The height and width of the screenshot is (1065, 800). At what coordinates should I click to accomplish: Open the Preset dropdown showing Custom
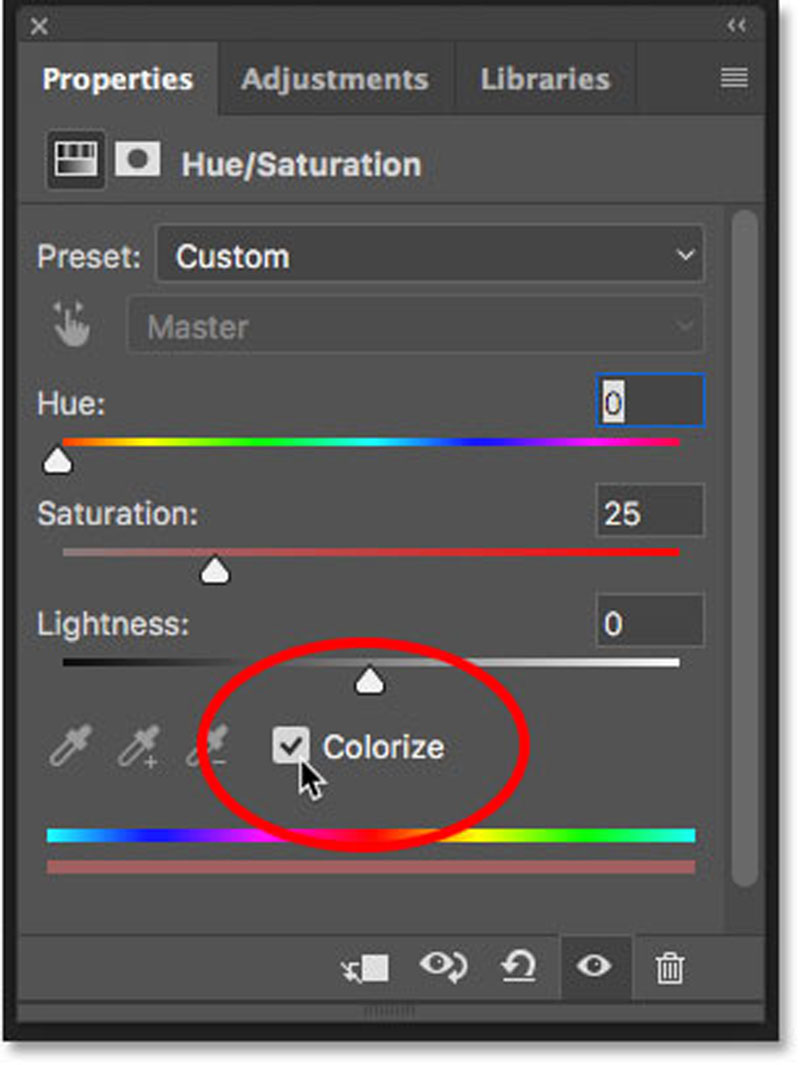pos(430,257)
